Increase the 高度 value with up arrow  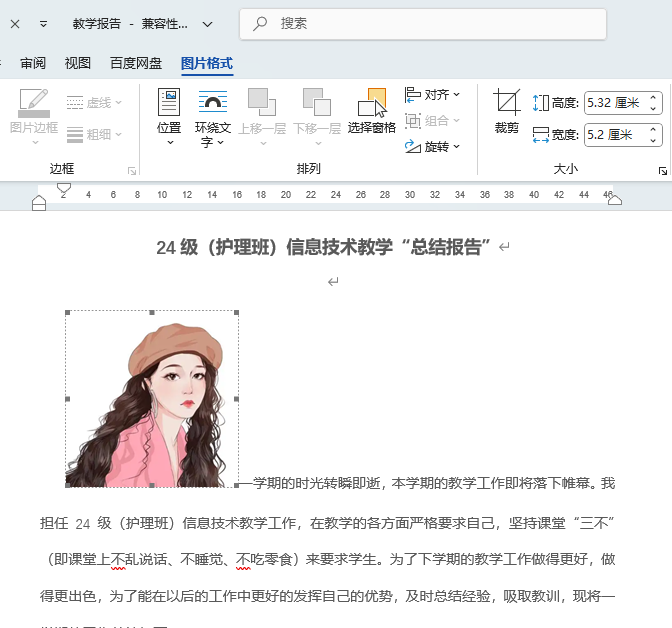click(653, 97)
